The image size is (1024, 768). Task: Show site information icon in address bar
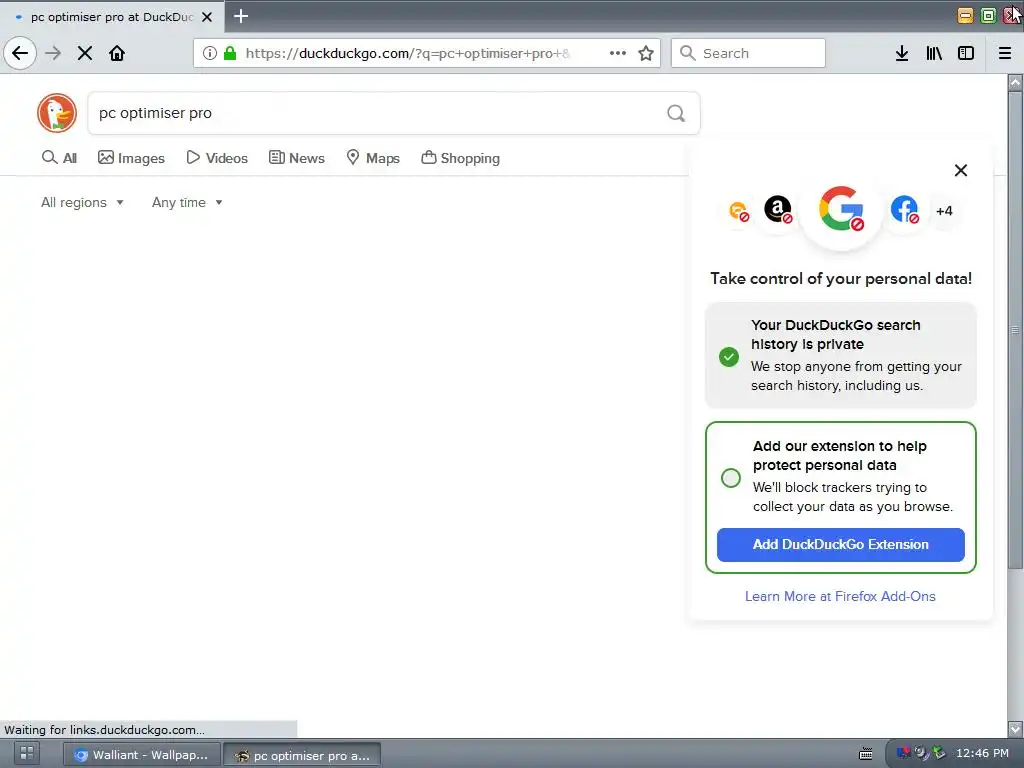(210, 53)
